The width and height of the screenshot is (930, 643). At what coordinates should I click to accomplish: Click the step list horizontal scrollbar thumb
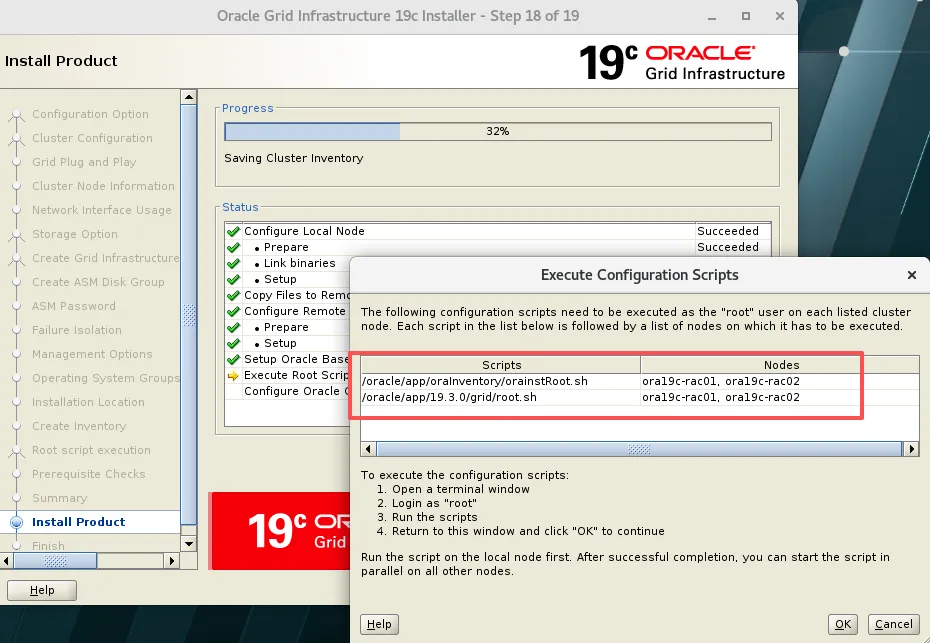click(55, 560)
